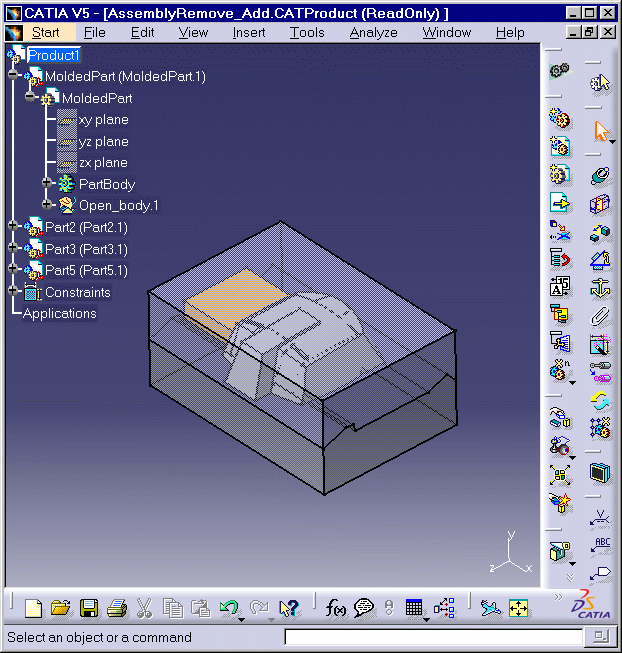Click the Explode yellow-arrows icon
Screen dimensions: 622x653
pos(560,475)
